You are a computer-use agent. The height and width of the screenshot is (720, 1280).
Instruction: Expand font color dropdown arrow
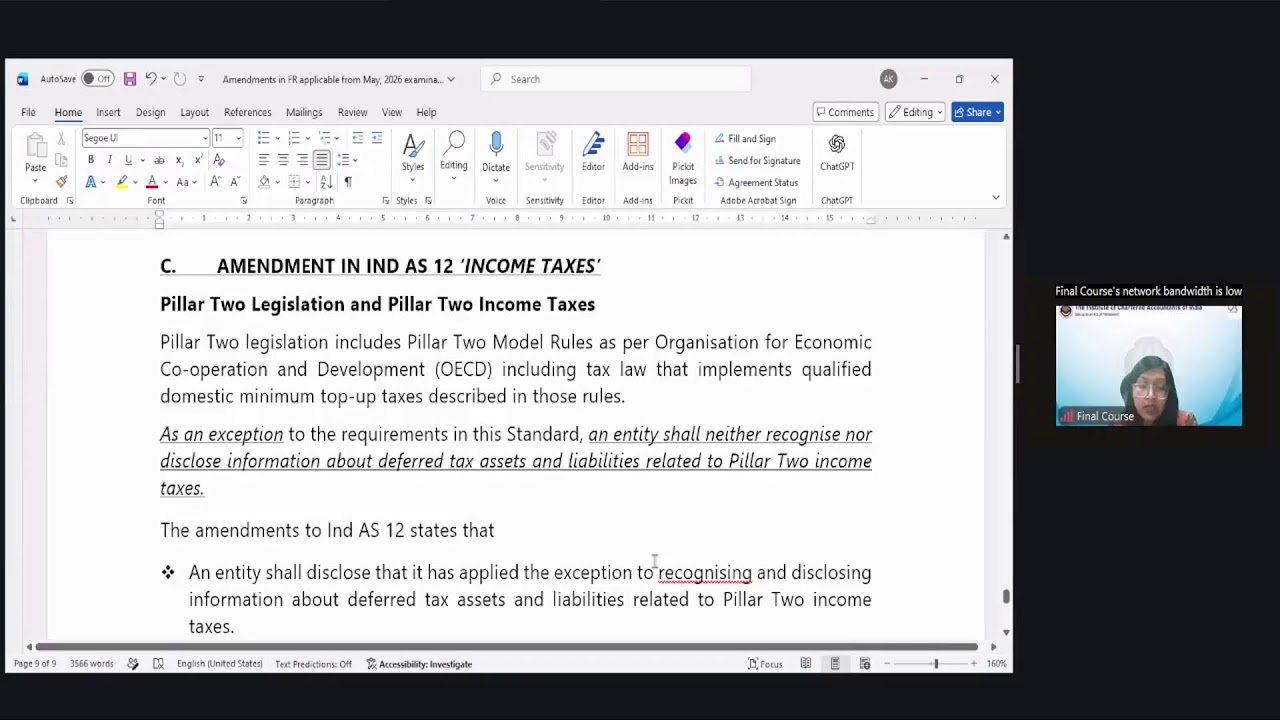pyautogui.click(x=165, y=182)
